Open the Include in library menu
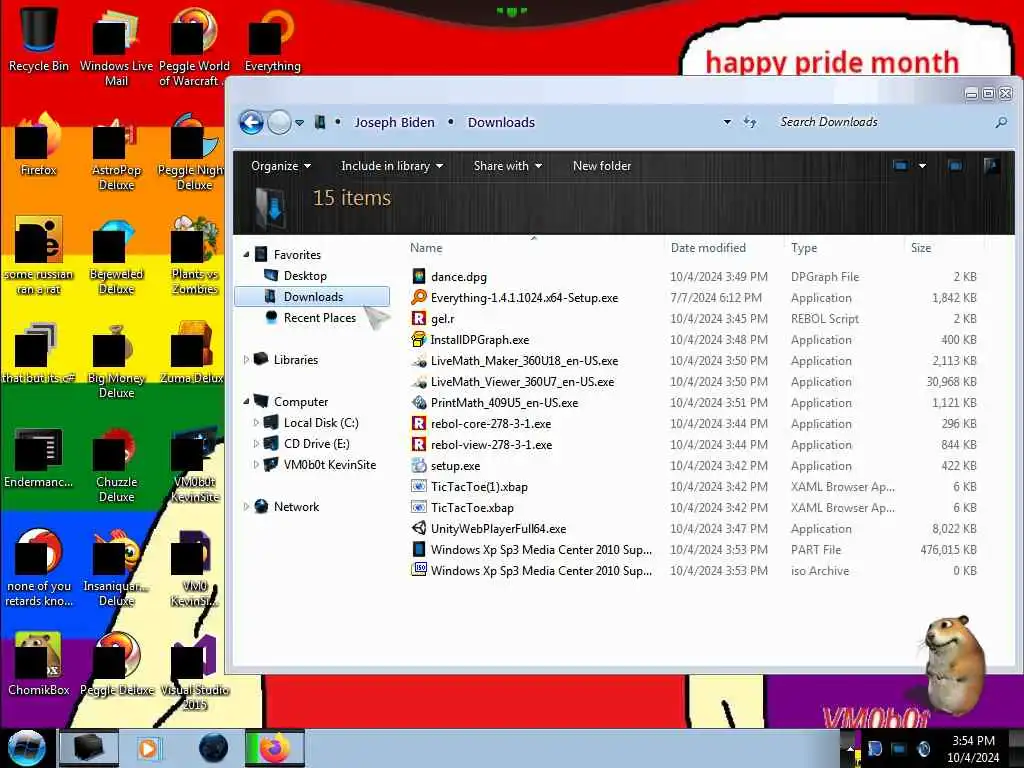1024x768 pixels. point(392,166)
